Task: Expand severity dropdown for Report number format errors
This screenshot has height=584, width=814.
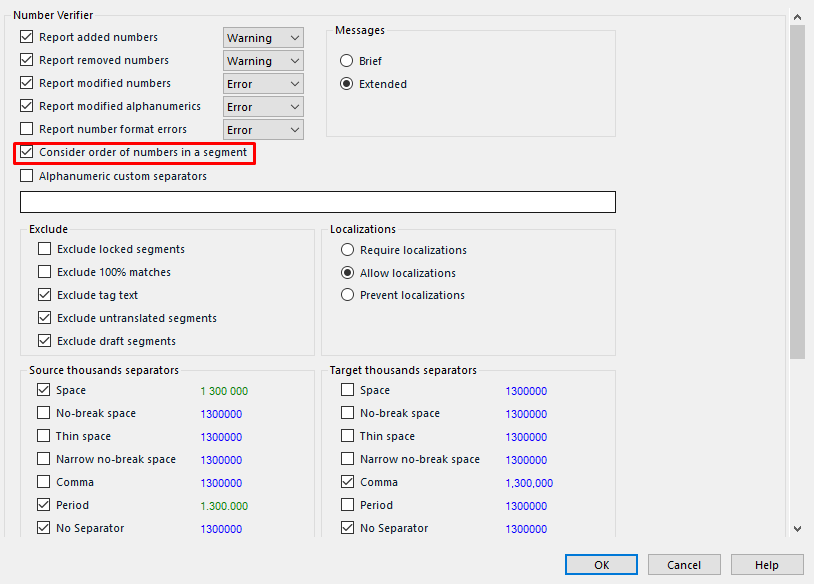Action: (x=263, y=130)
